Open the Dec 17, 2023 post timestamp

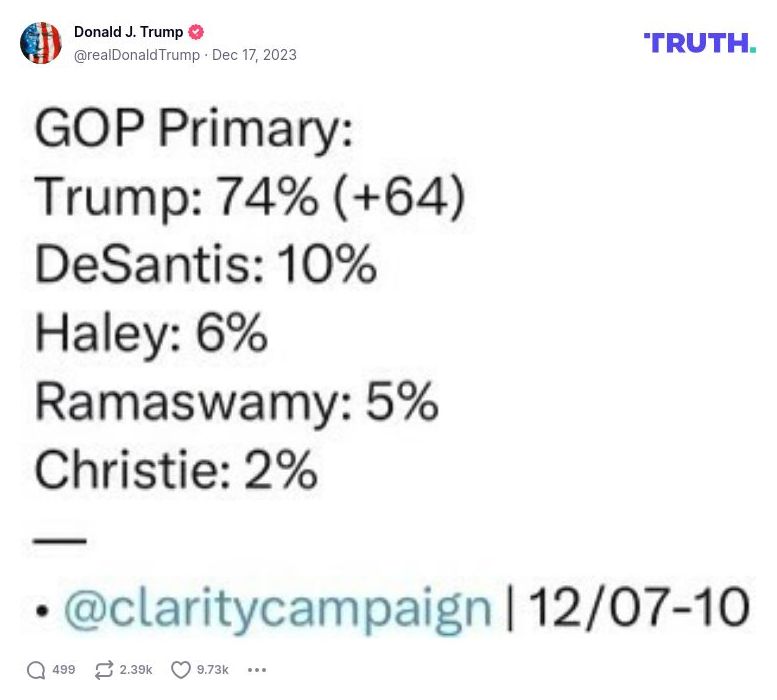(x=254, y=55)
